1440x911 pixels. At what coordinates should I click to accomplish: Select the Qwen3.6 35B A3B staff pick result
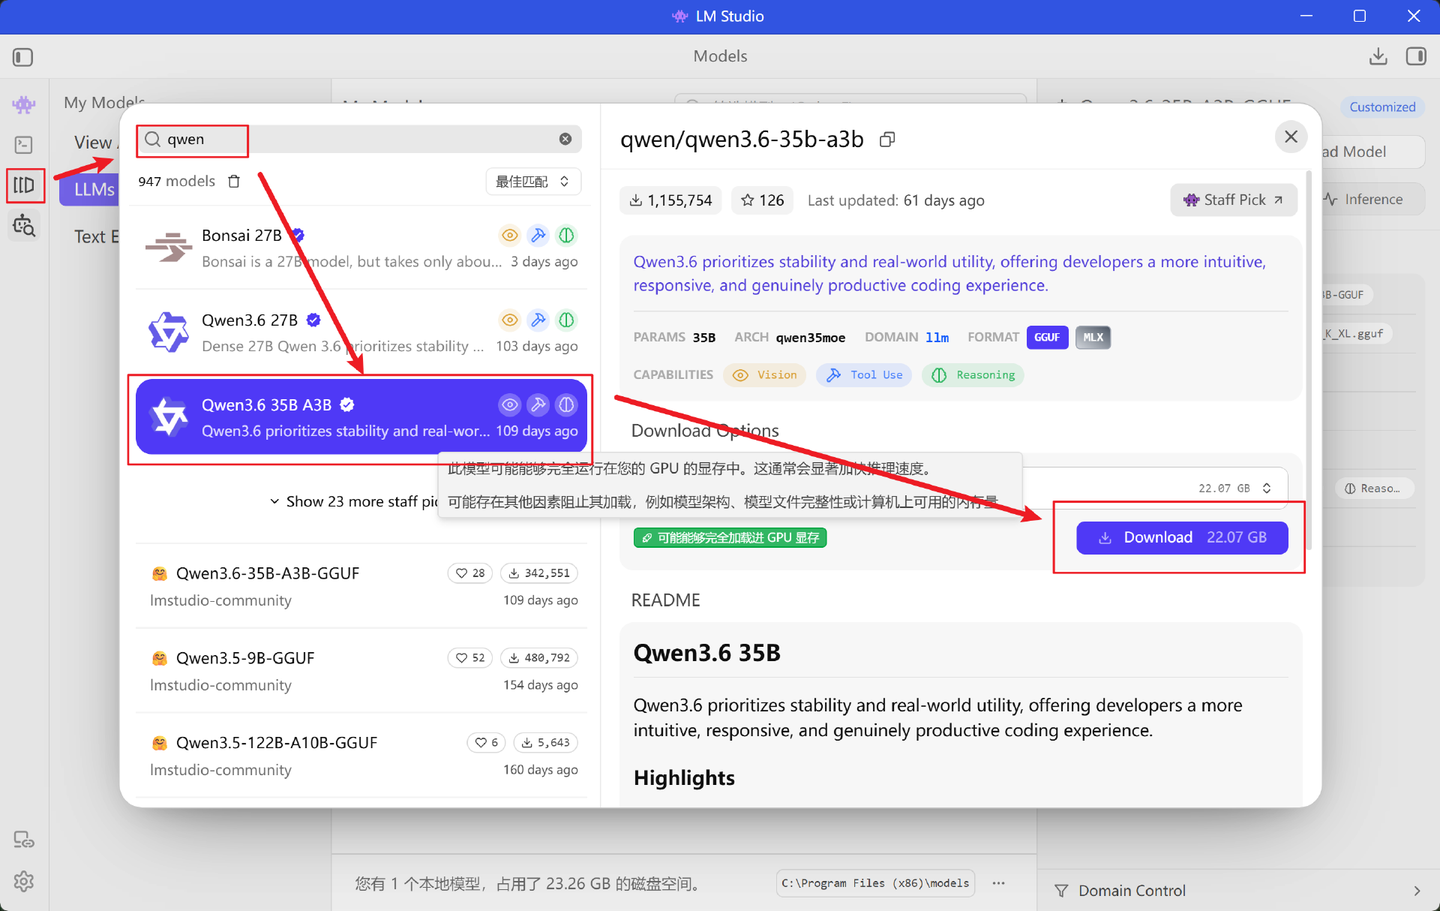[x=361, y=417]
